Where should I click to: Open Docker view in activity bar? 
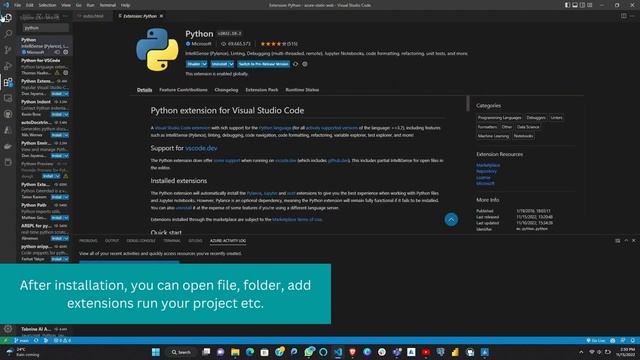[x=8, y=146]
